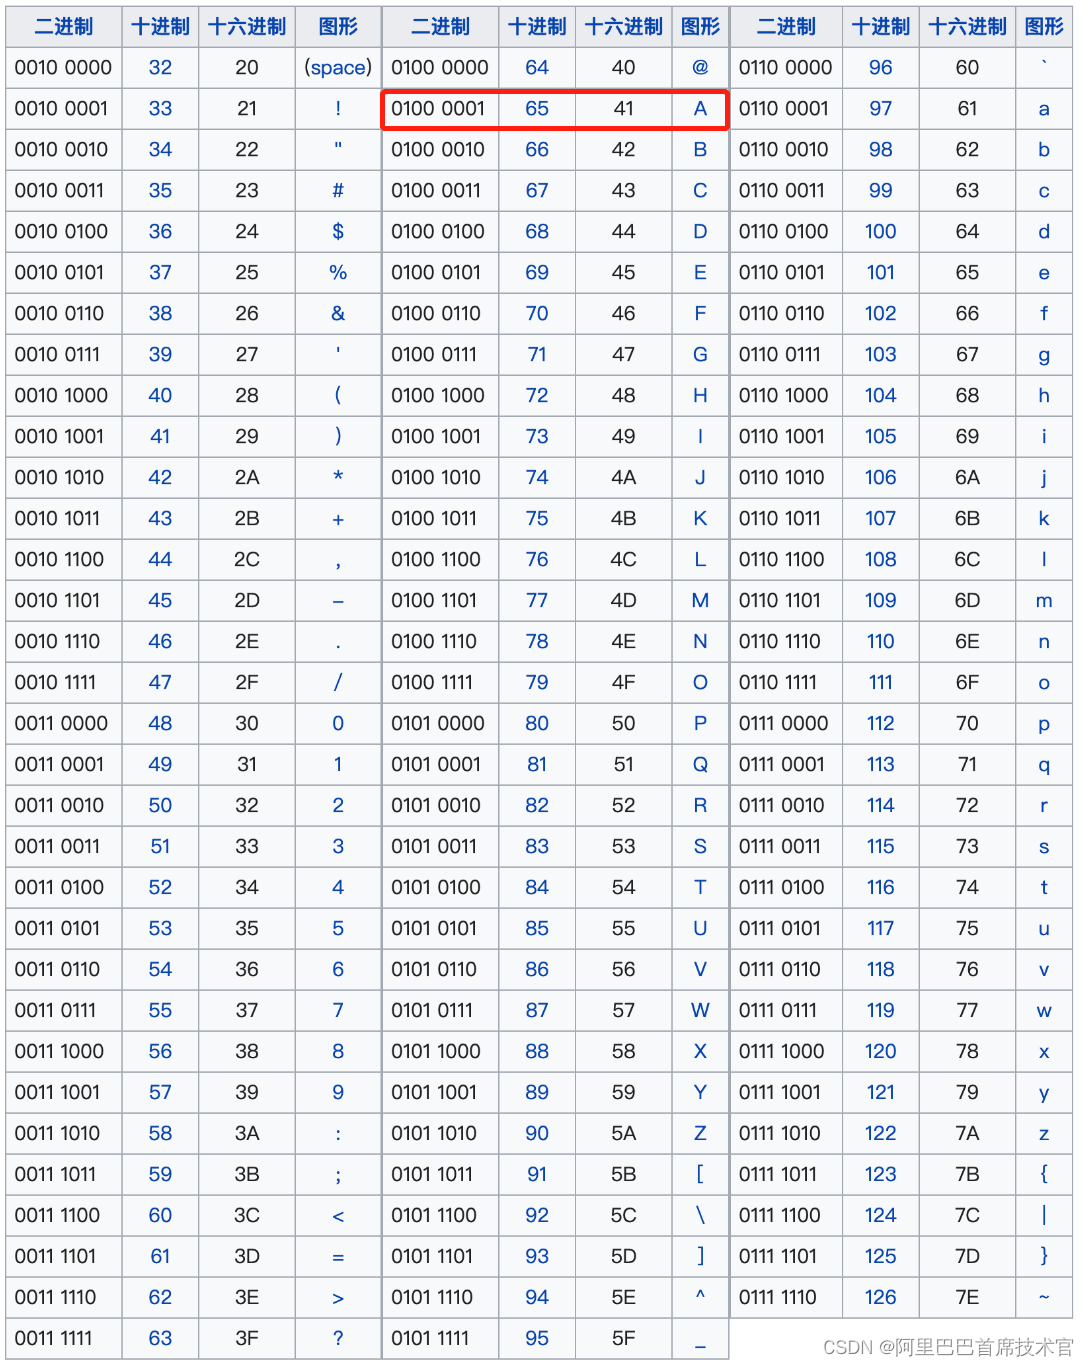Click the backslash \ character link
1089x1366 pixels.
[700, 1215]
